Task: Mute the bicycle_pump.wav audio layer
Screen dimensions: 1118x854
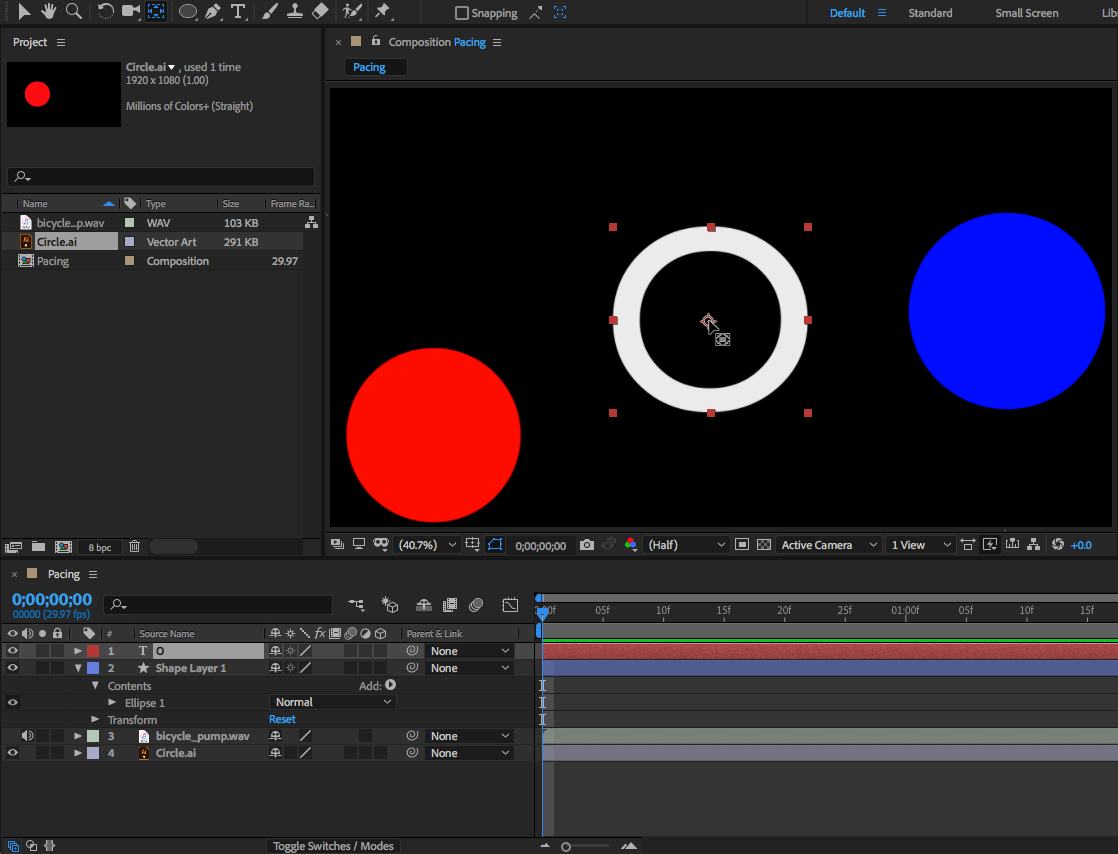Action: (27, 736)
